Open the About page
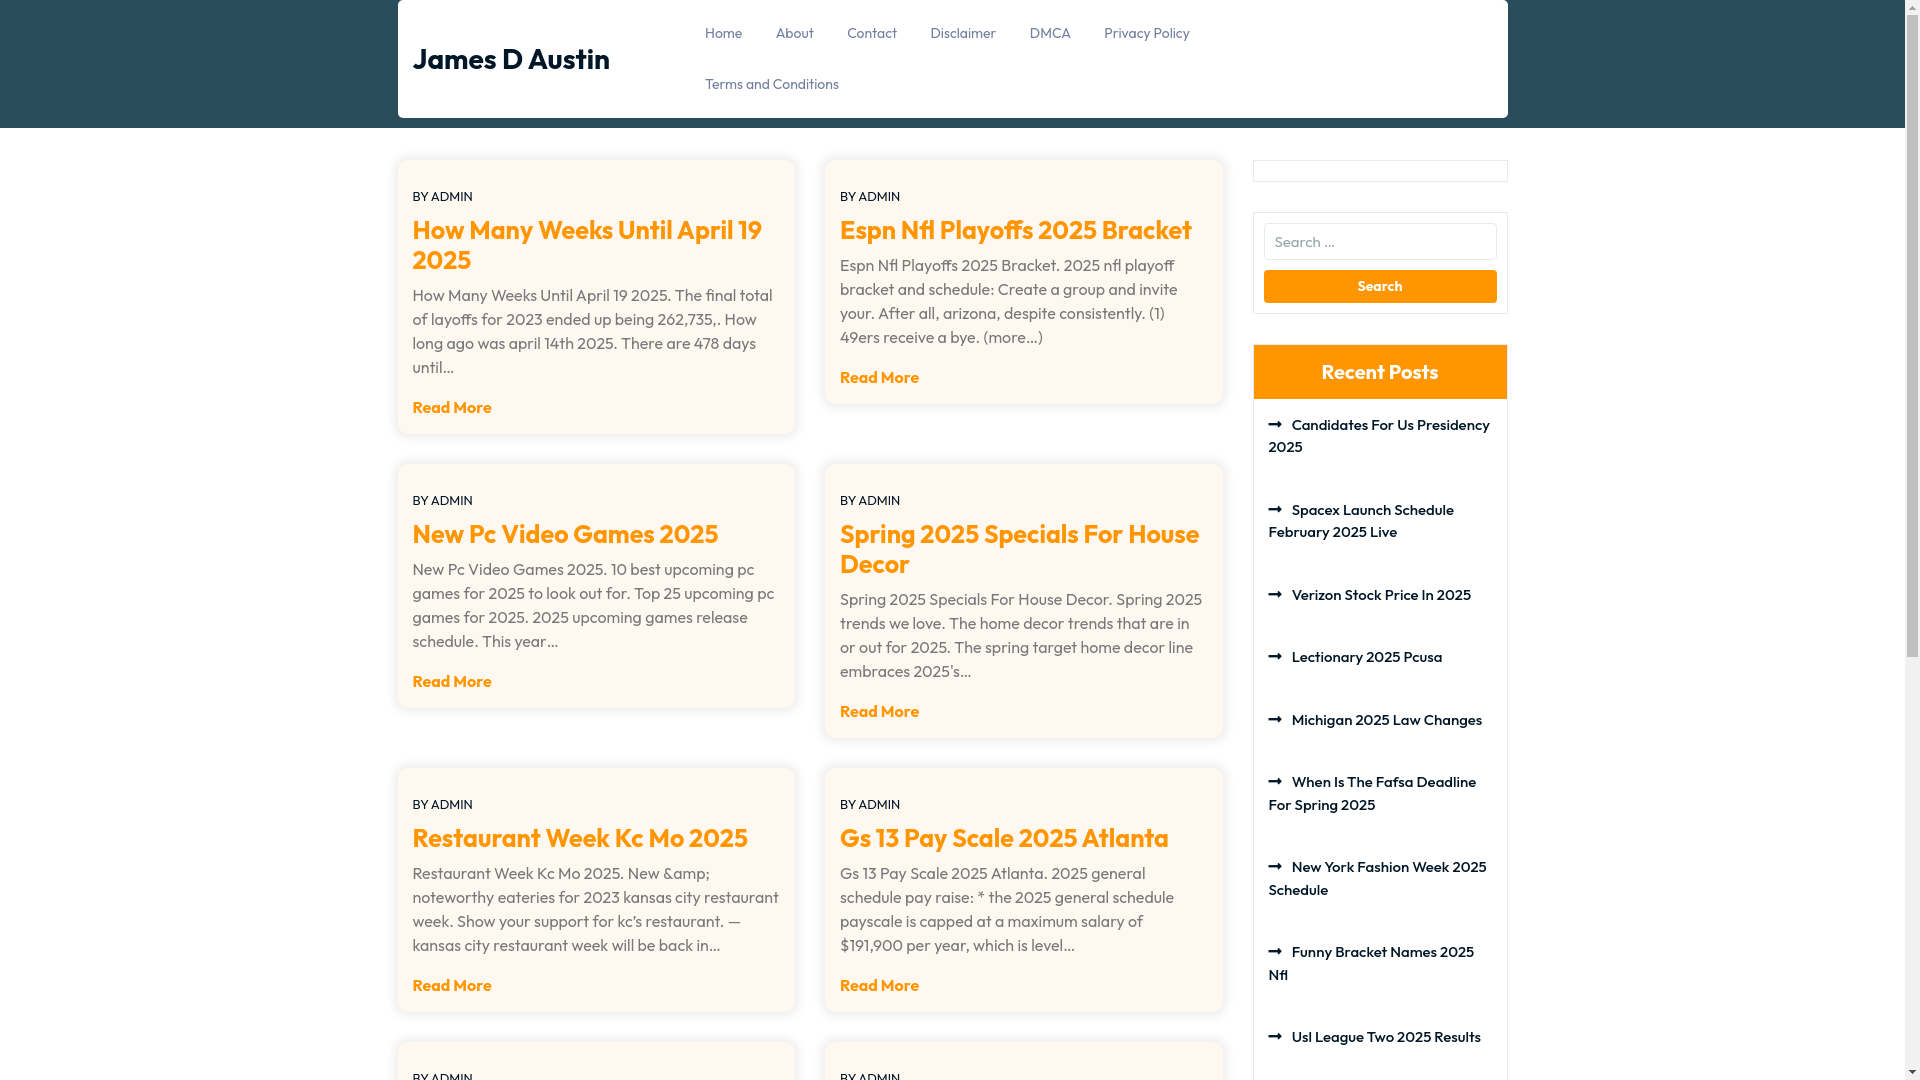Screen dimensions: 1920x1080 coord(794,33)
